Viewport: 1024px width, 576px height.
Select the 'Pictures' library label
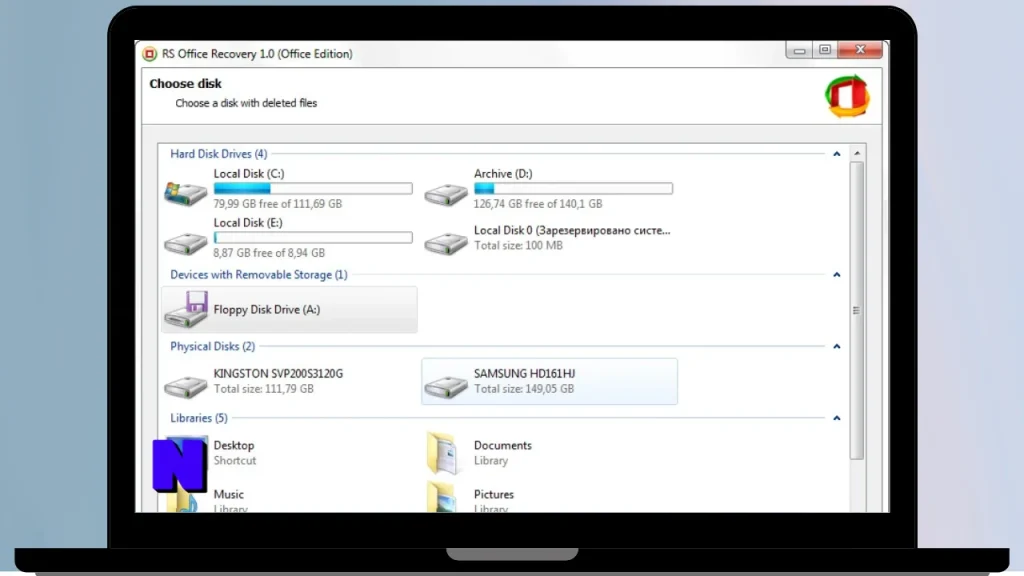click(494, 494)
